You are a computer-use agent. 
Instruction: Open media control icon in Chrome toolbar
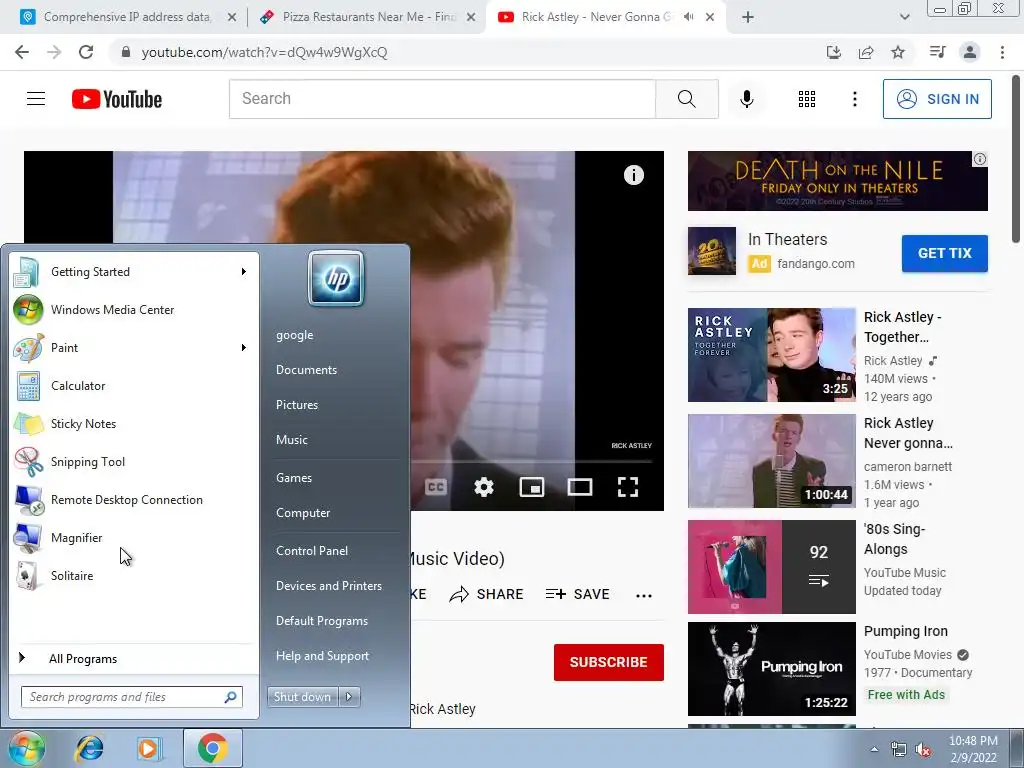tap(937, 52)
